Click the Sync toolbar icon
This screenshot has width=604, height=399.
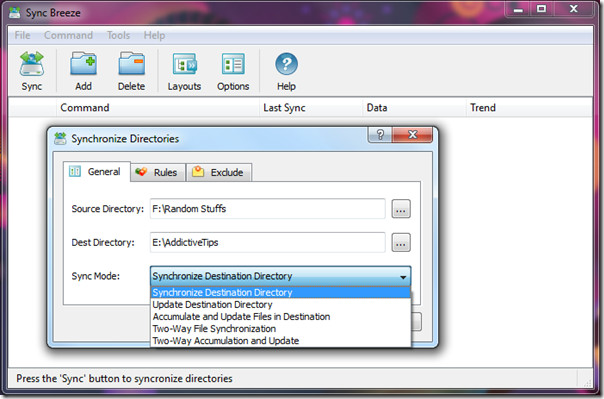point(32,64)
